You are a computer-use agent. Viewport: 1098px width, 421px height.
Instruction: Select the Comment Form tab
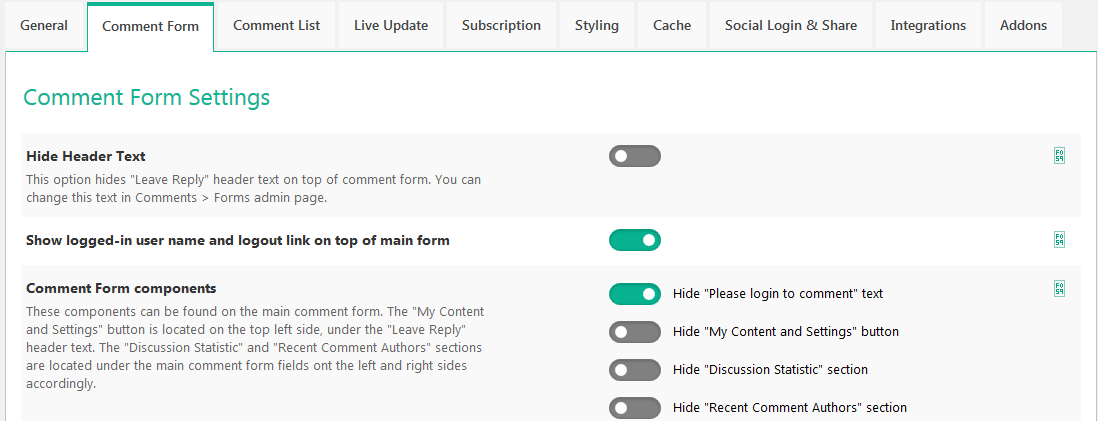click(x=150, y=26)
